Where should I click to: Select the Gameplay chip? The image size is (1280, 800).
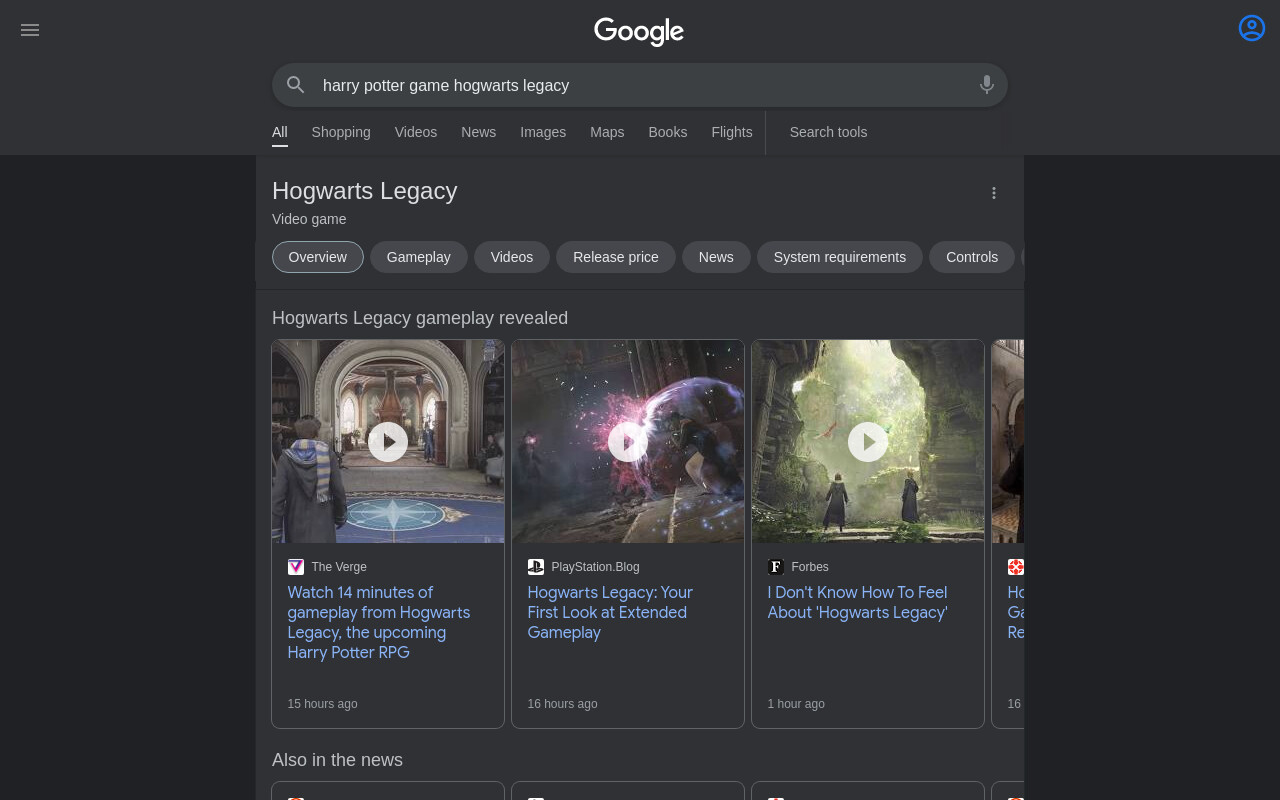coord(419,257)
